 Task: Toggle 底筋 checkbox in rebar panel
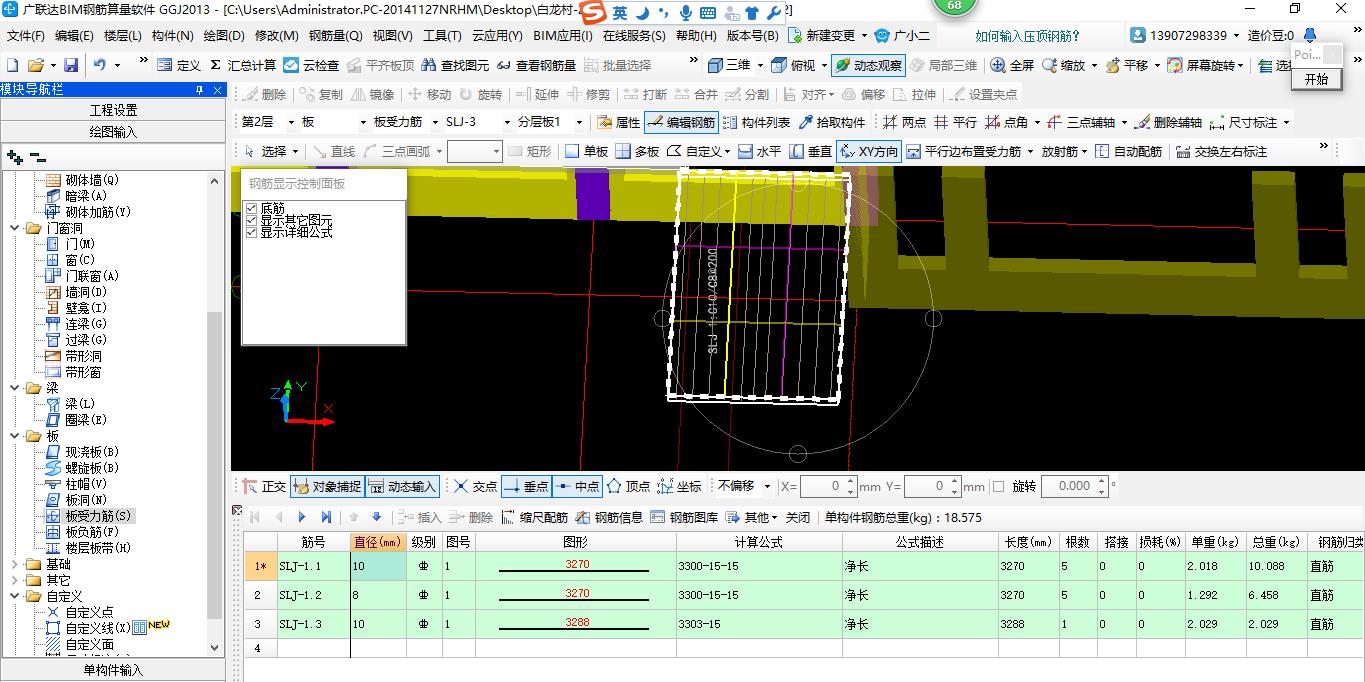point(252,208)
